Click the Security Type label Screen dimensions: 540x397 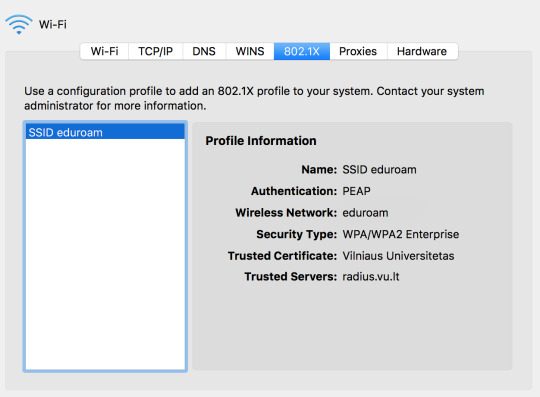296,234
